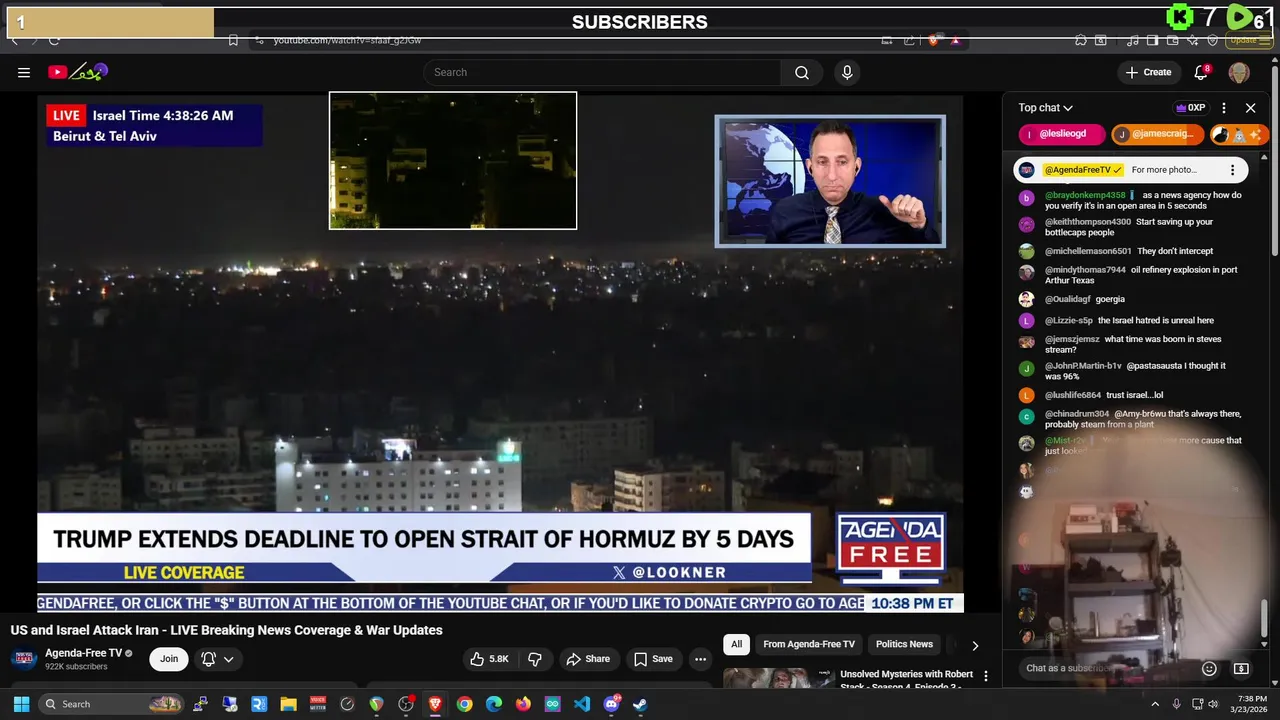Open Visual Studio Code from the taskbar
Viewport: 1280px width, 720px height.
pyautogui.click(x=582, y=704)
